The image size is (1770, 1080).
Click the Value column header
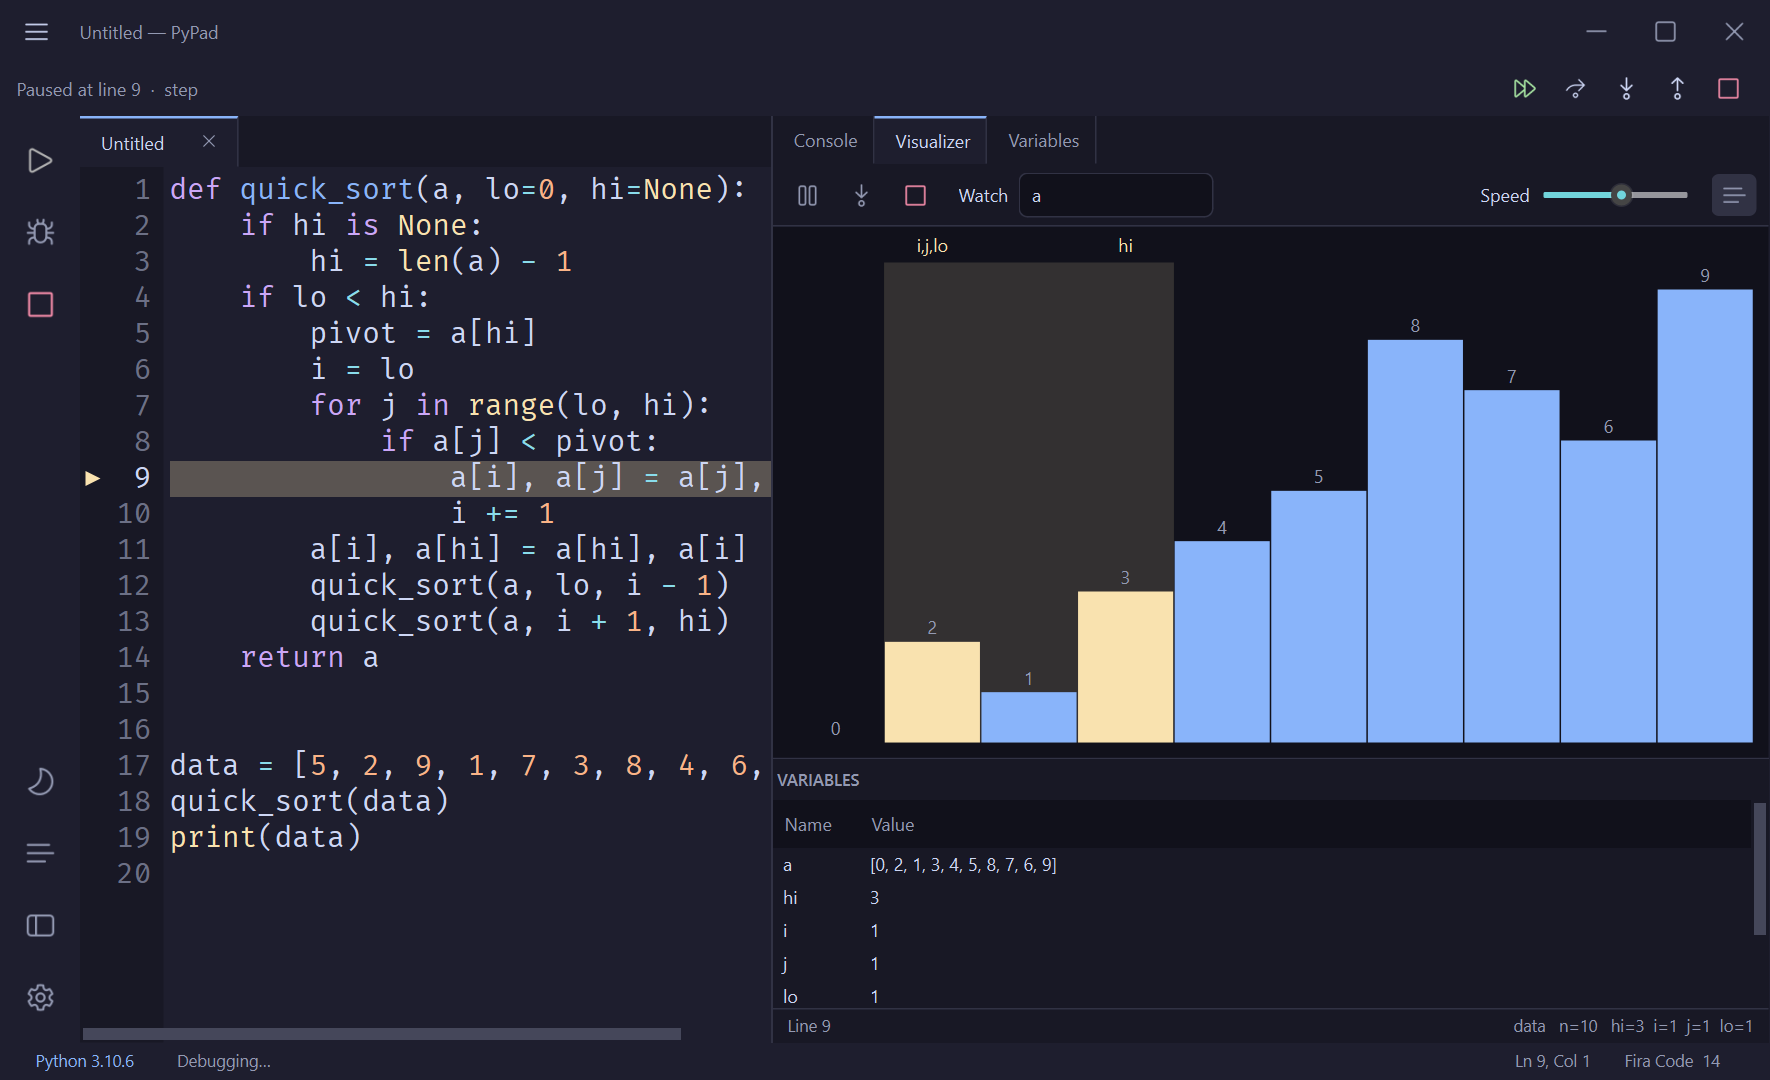(x=892, y=825)
